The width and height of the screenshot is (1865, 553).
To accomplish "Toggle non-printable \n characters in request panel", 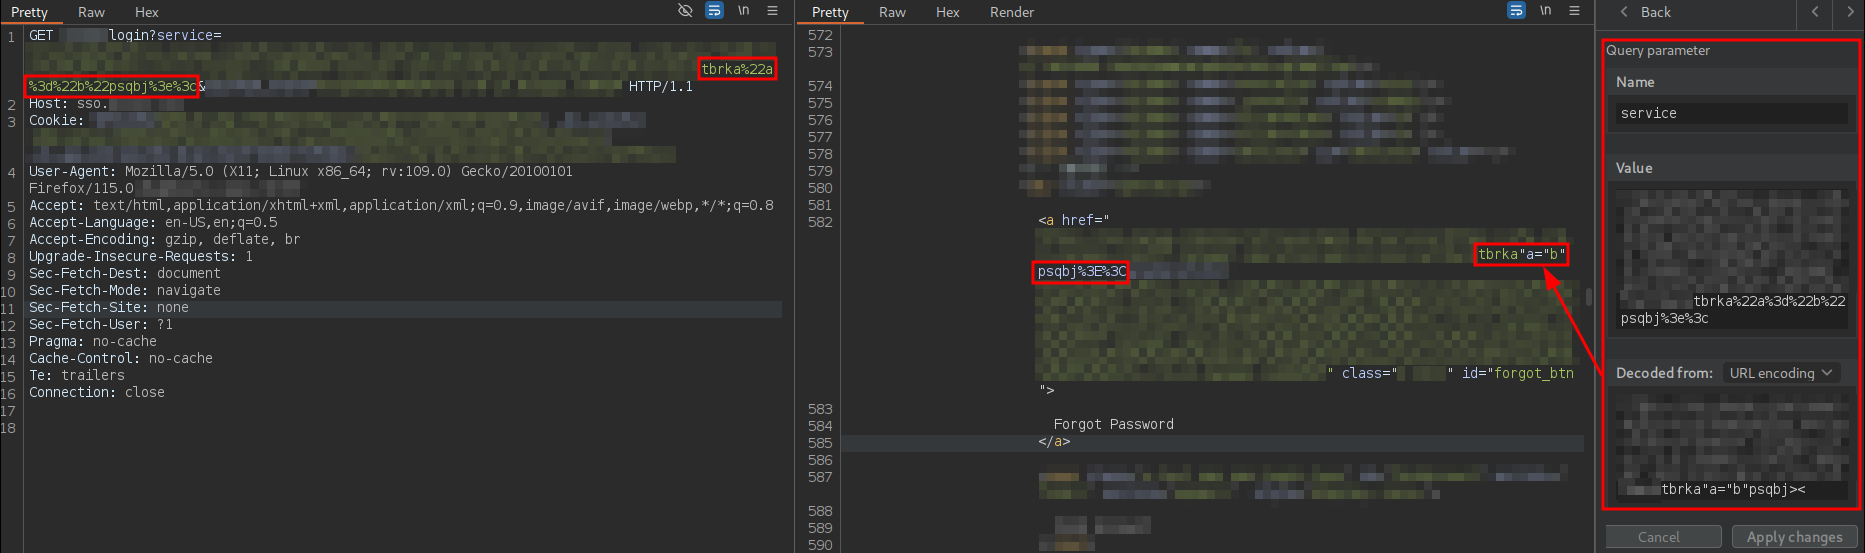I will 743,11.
